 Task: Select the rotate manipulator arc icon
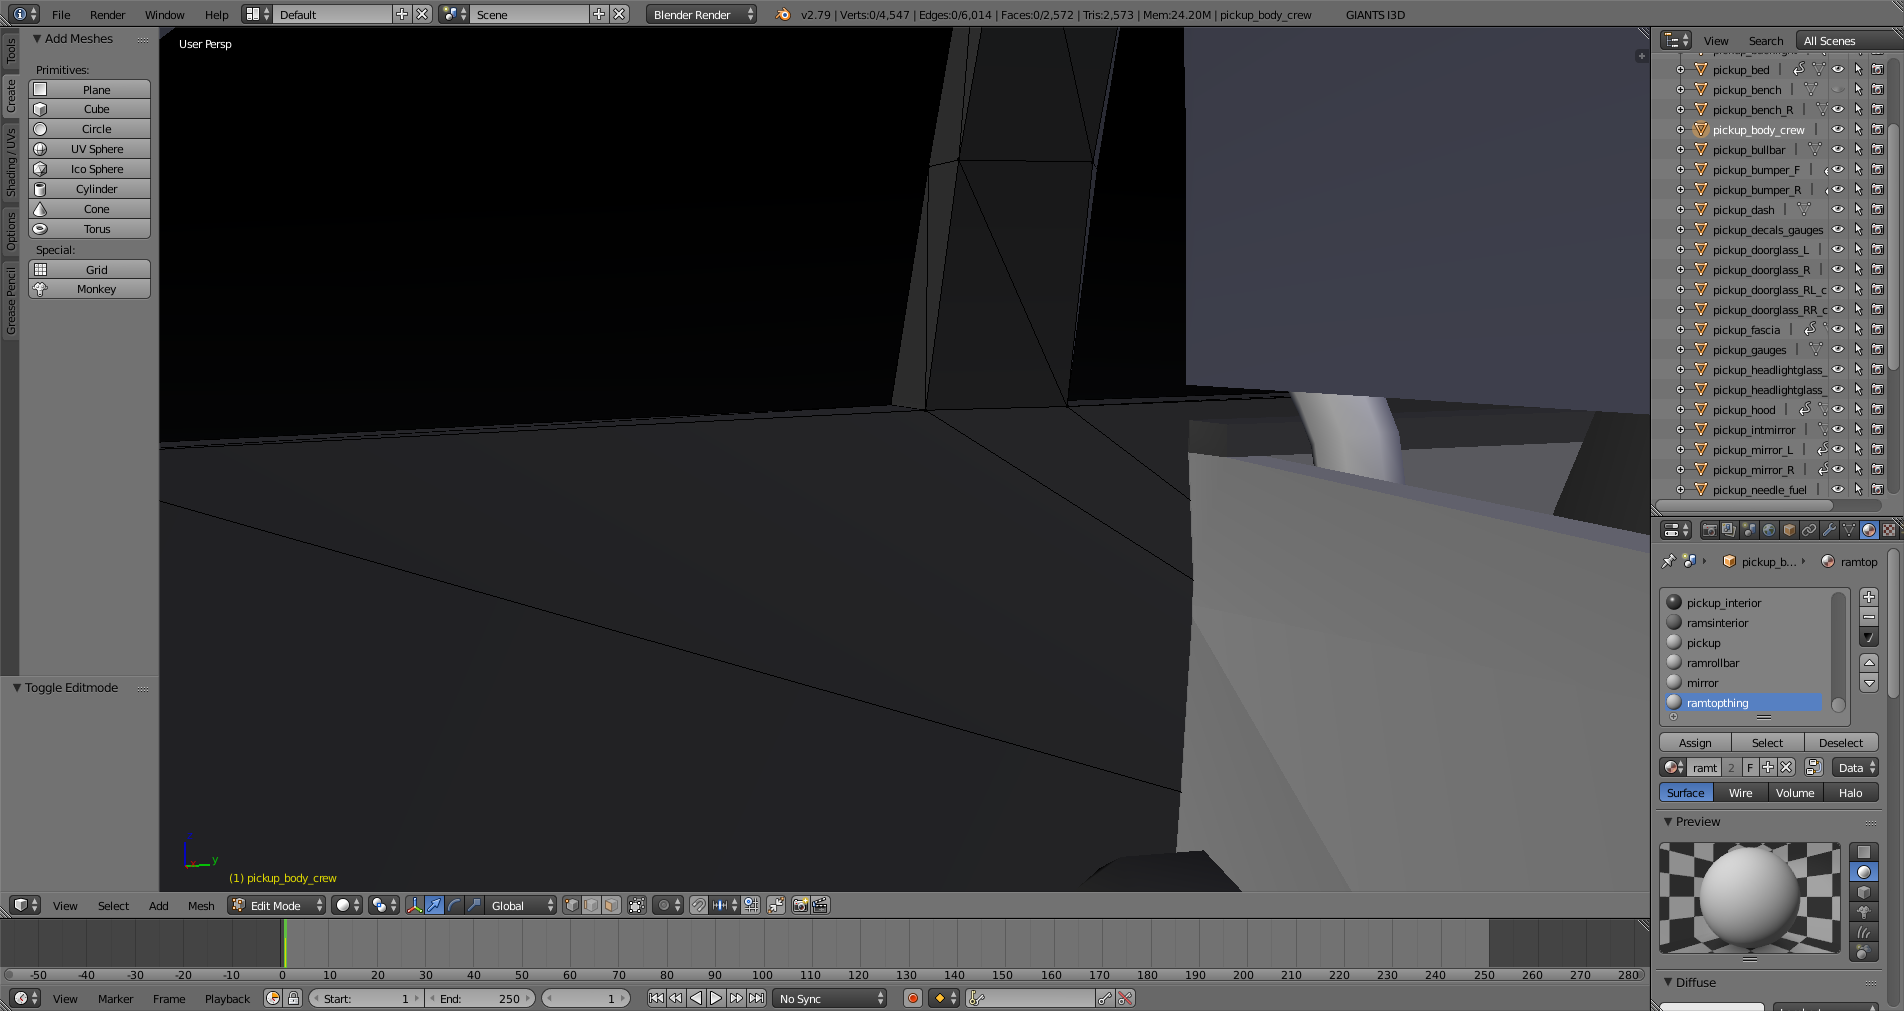[x=454, y=905]
